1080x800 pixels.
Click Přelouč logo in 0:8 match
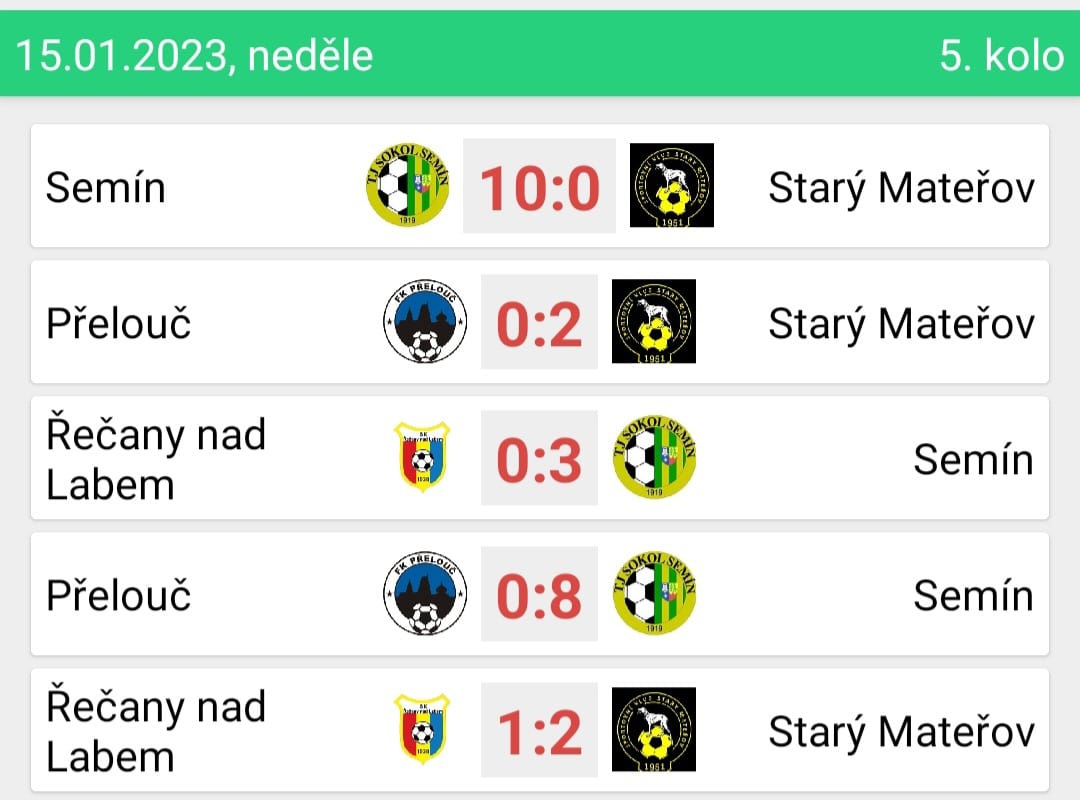[425, 593]
